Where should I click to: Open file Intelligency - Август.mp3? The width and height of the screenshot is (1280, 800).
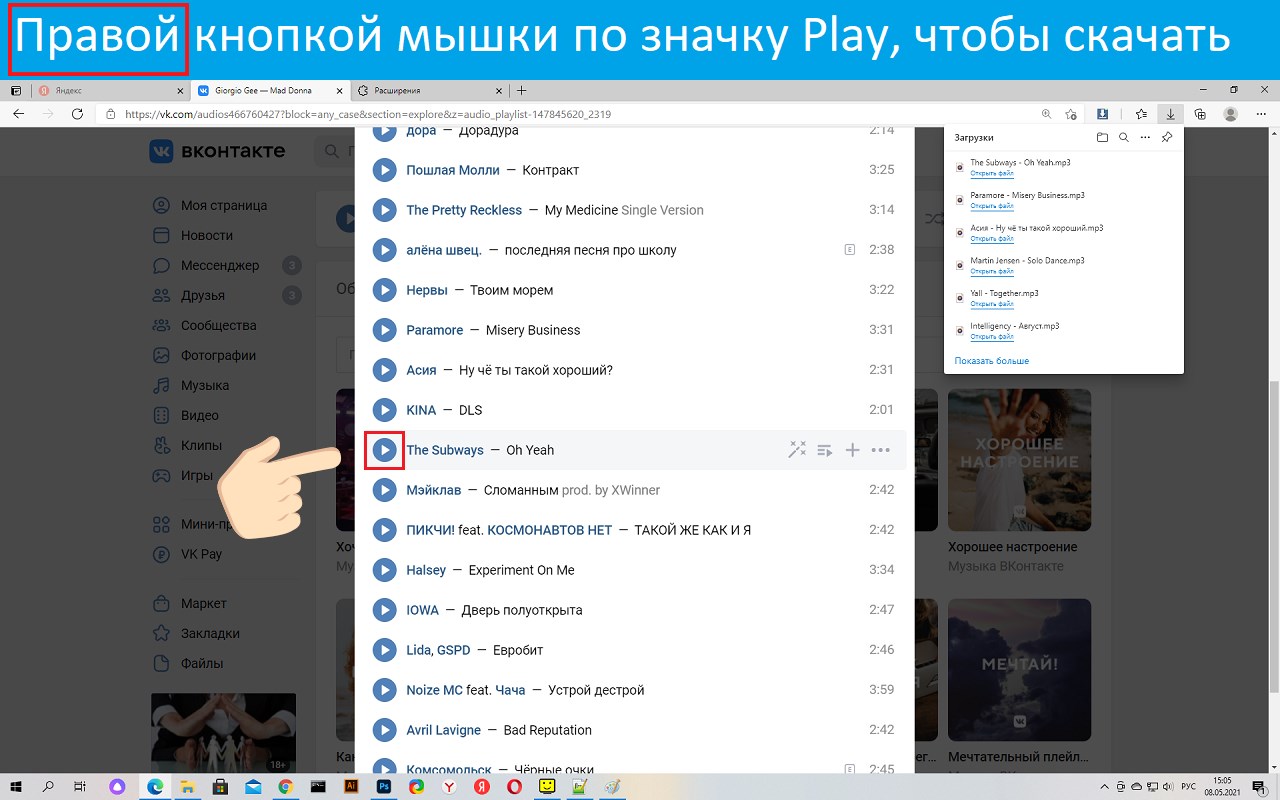pyautogui.click(x=992, y=337)
